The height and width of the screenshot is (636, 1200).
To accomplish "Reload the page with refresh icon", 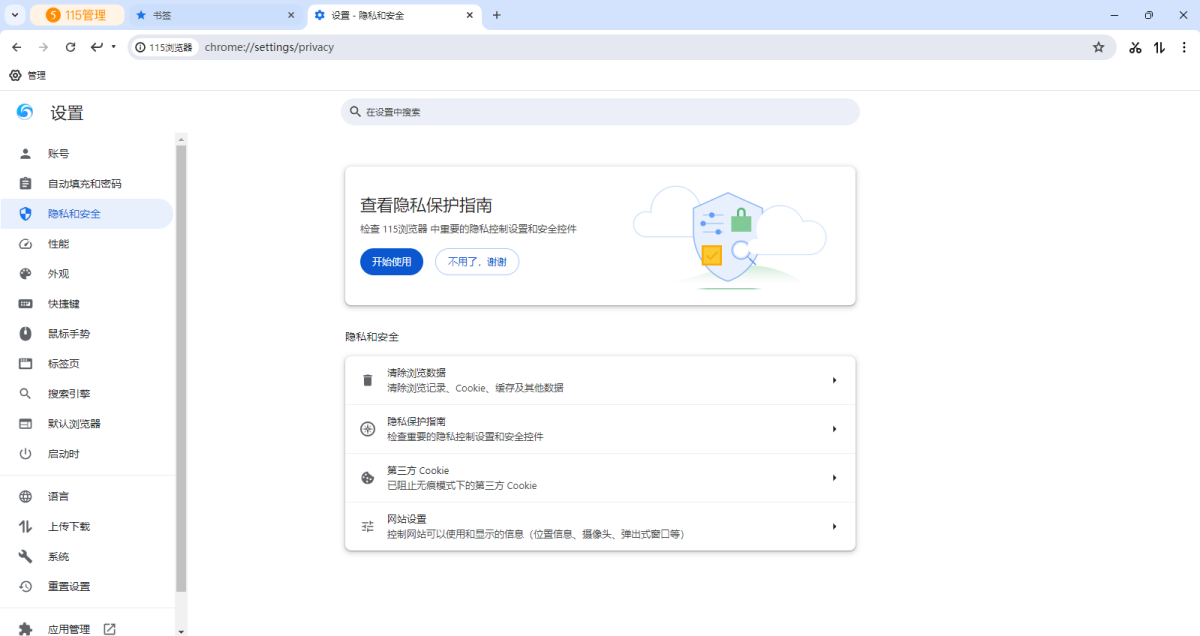I will (70, 47).
